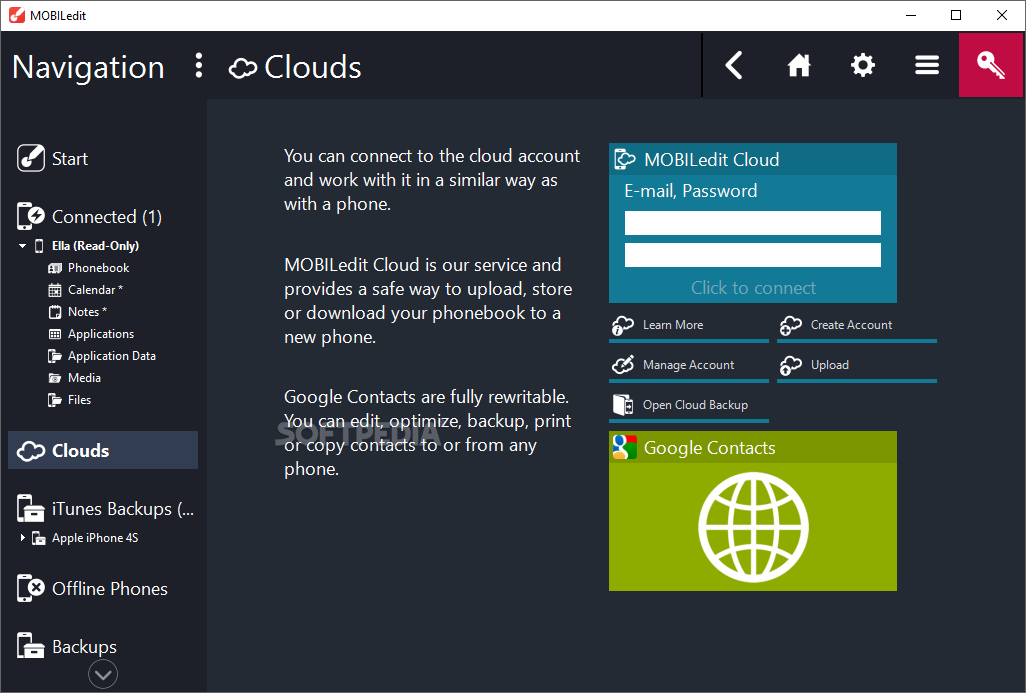Open the Navigation three-dots options menu
The height and width of the screenshot is (693, 1026).
(199, 66)
